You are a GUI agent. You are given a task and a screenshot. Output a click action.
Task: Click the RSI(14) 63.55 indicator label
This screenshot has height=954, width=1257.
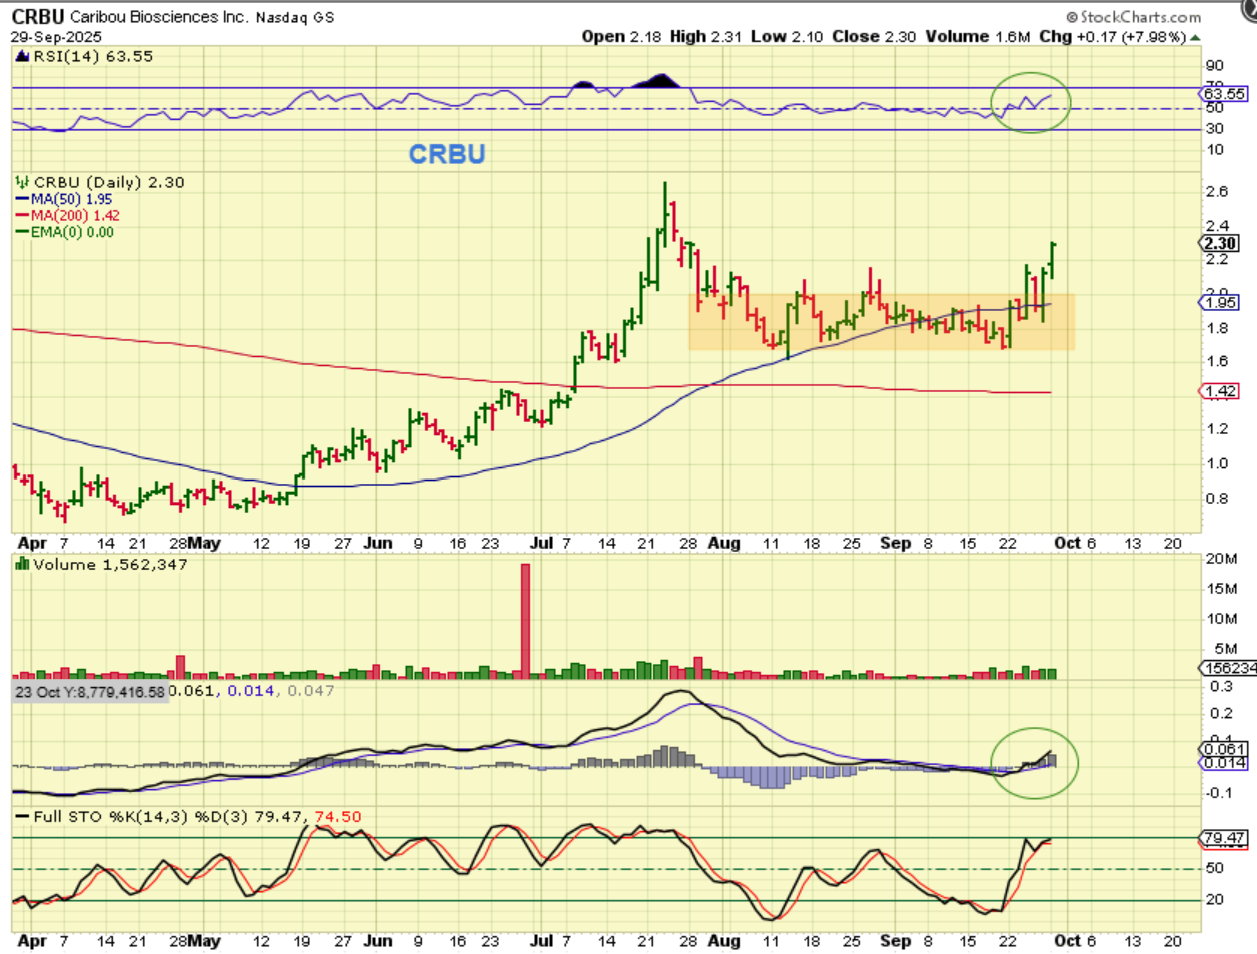tap(94, 56)
